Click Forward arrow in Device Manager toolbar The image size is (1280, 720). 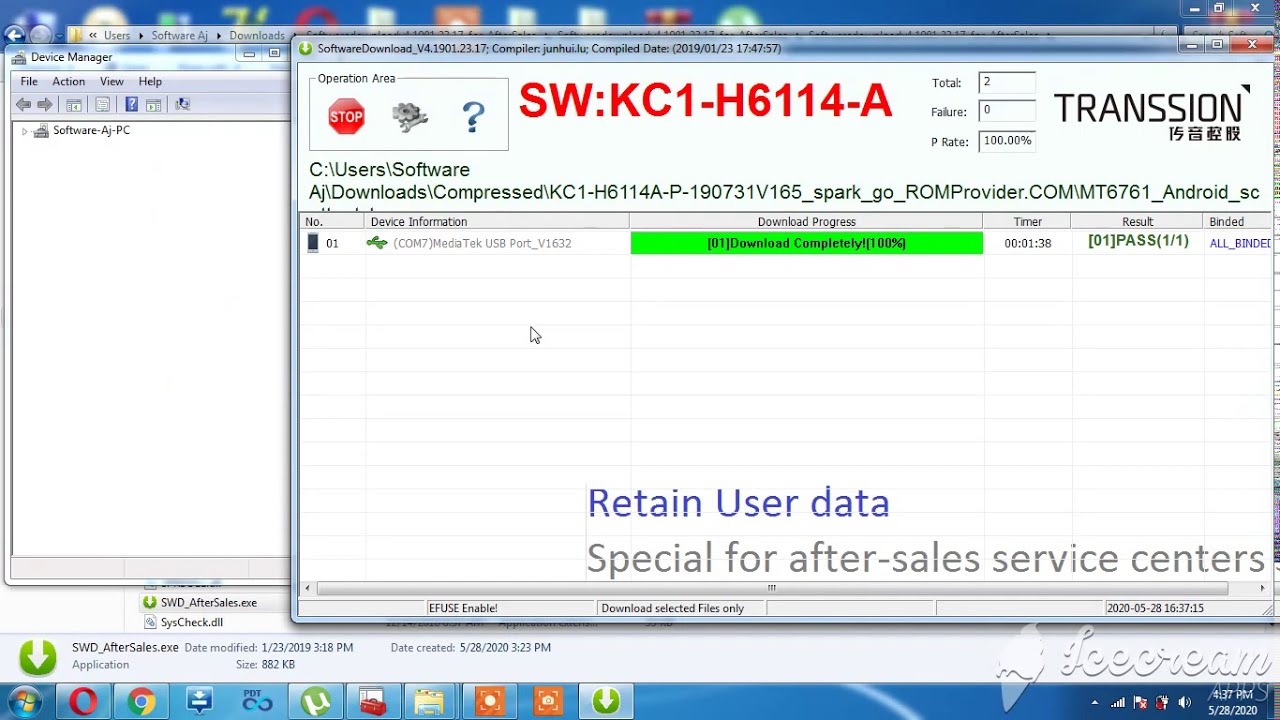[45, 104]
